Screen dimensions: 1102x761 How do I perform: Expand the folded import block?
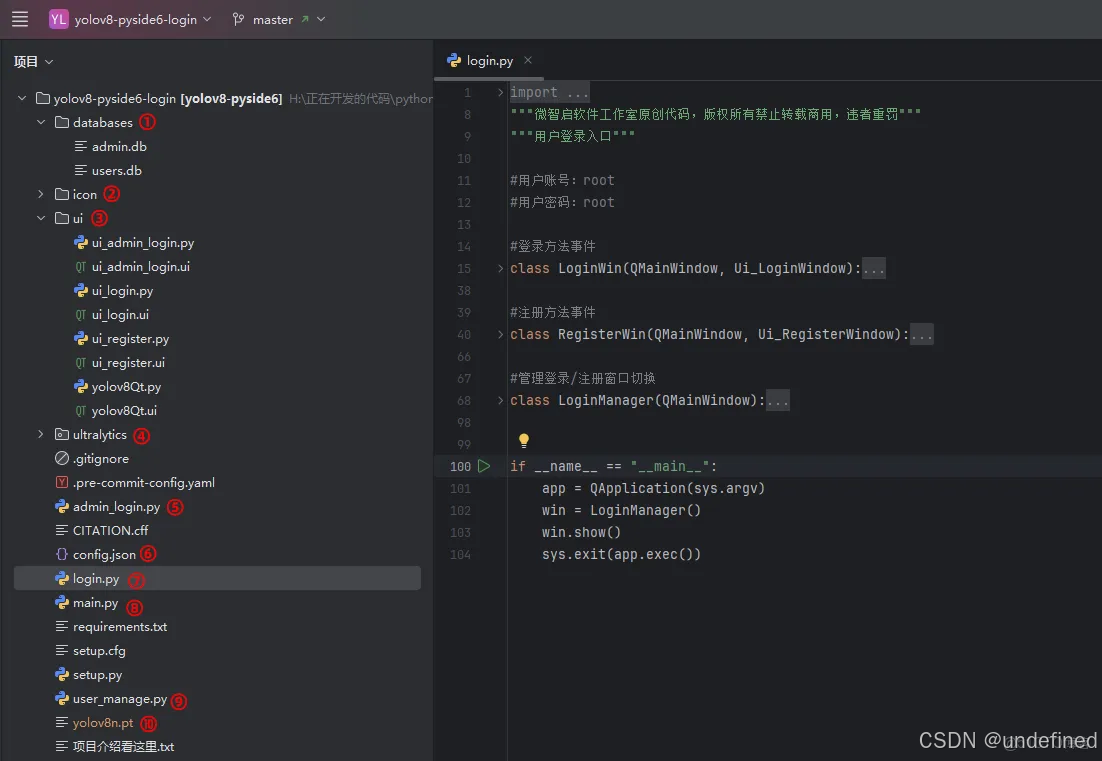(500, 92)
